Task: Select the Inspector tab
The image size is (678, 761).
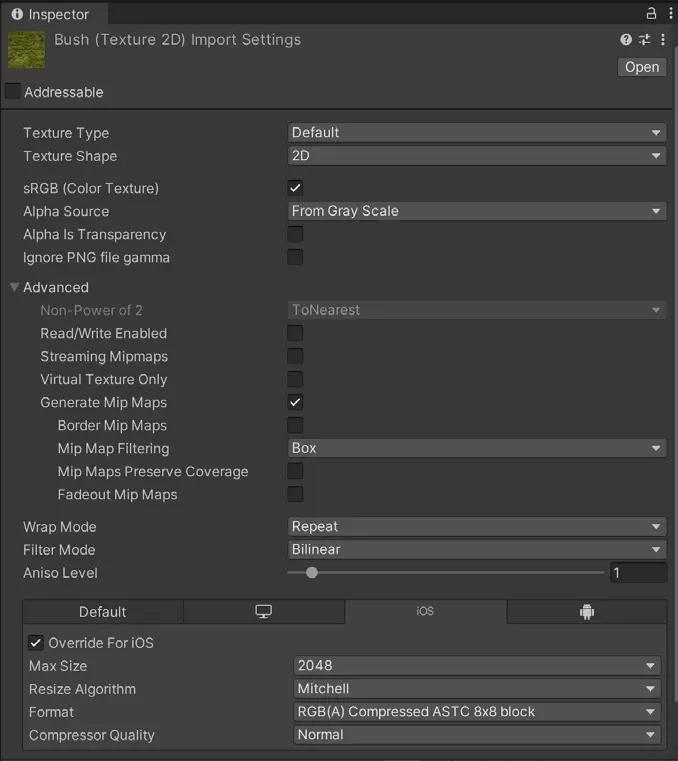Action: tap(53, 14)
